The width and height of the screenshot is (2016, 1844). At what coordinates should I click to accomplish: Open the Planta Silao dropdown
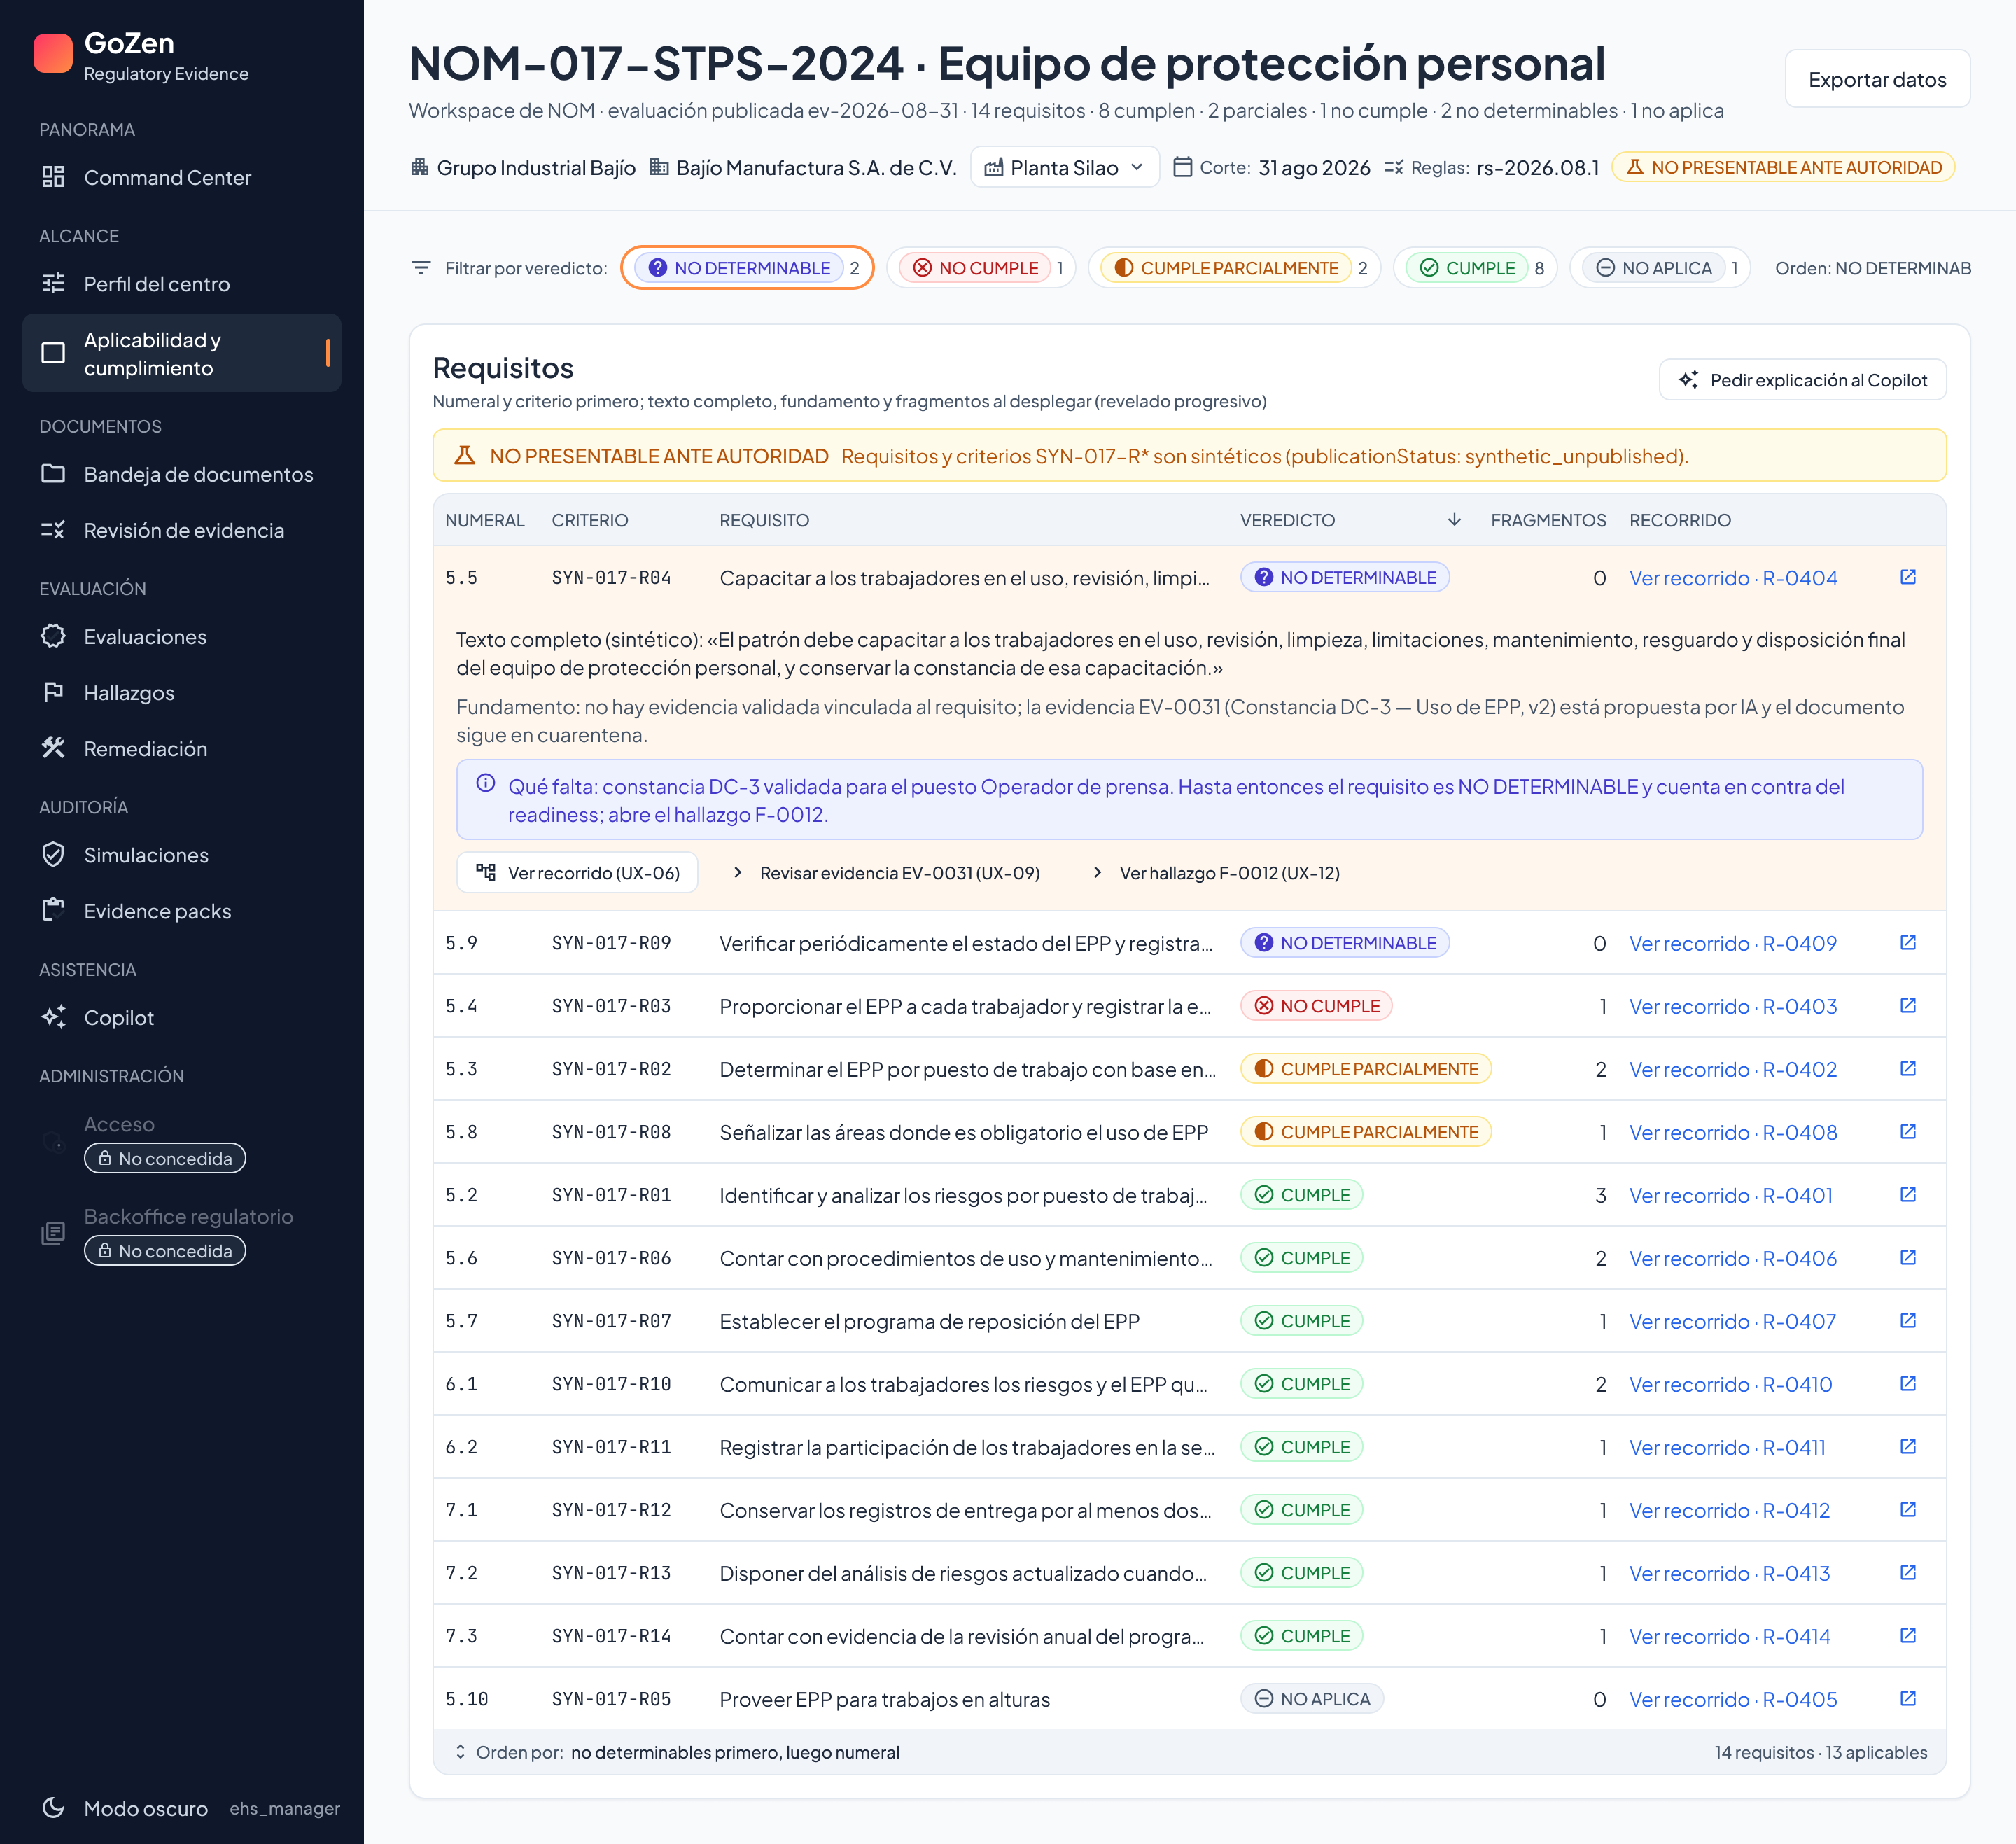1064,167
